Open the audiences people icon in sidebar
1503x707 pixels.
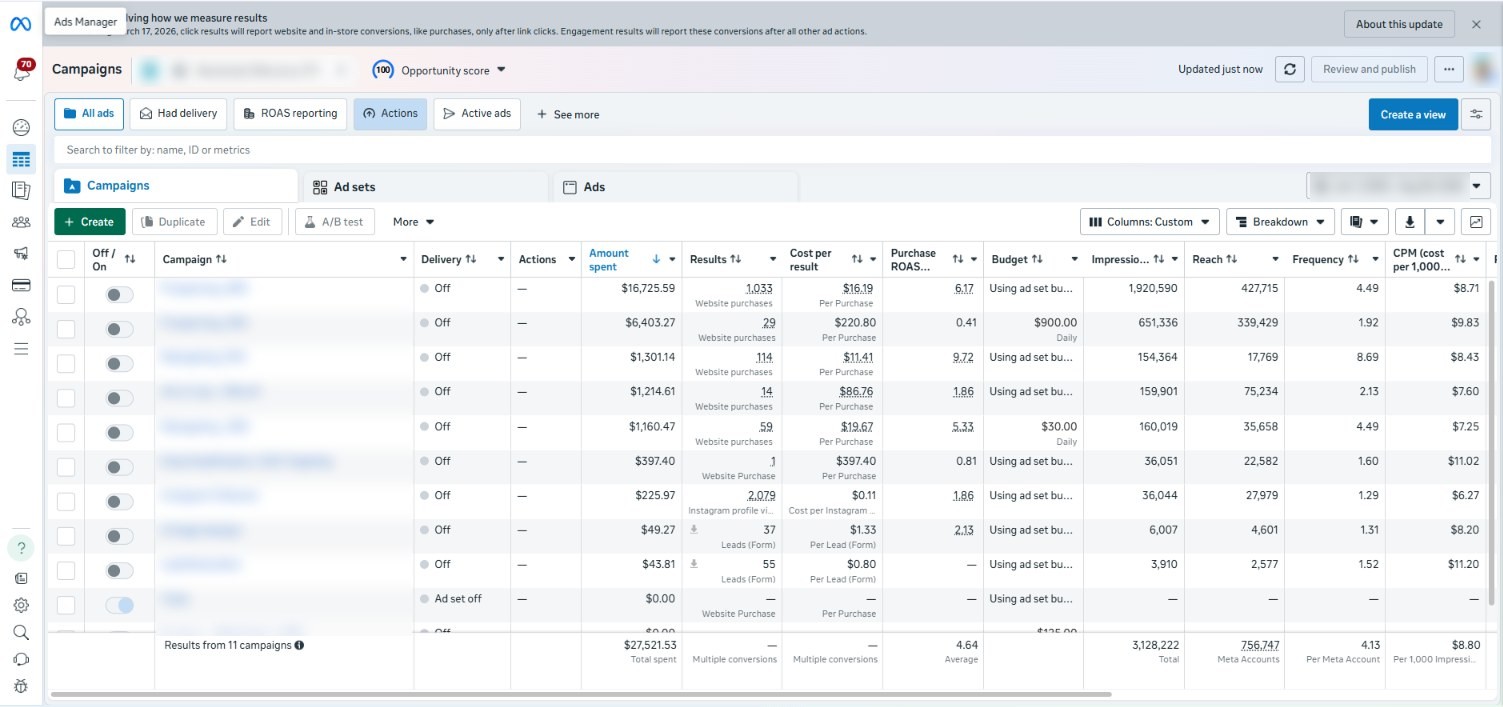(21, 222)
